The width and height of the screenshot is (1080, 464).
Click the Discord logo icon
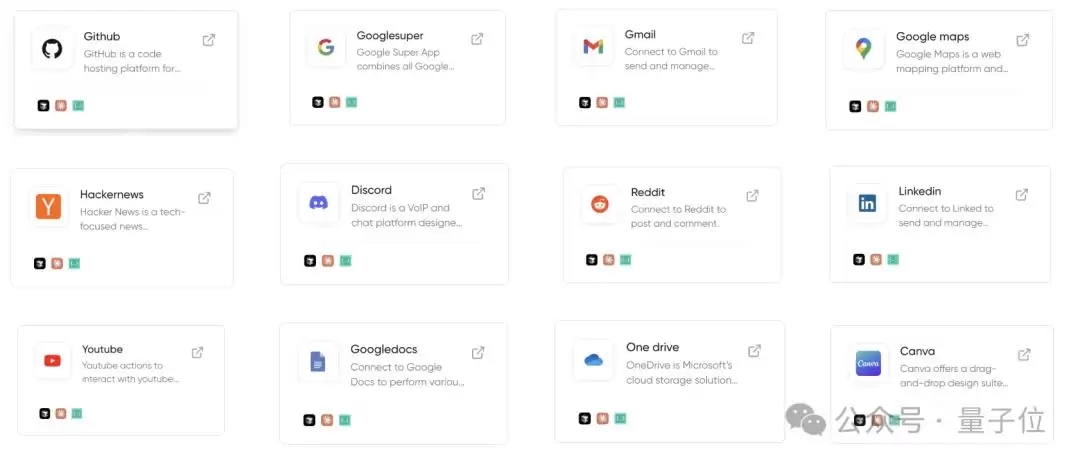point(318,202)
